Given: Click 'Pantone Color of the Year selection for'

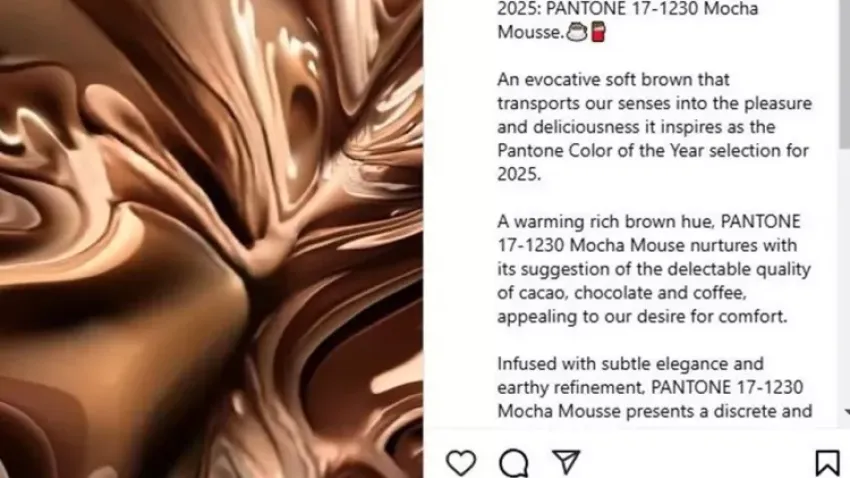Looking at the screenshot, I should pyautogui.click(x=653, y=151).
